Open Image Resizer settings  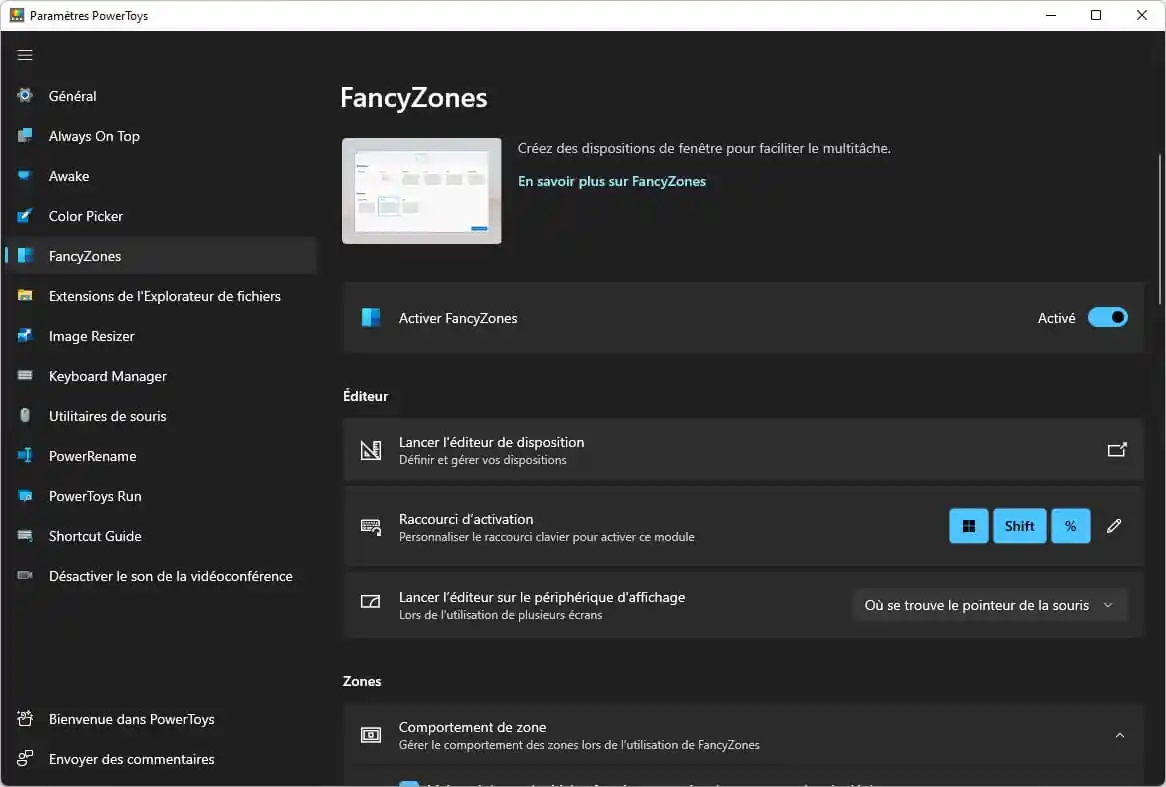(x=161, y=336)
